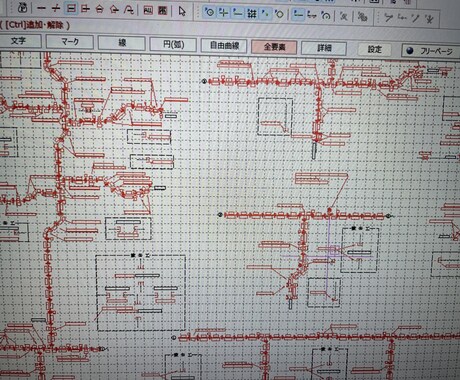Toggle the green dots point snap icon

pyautogui.click(x=265, y=14)
